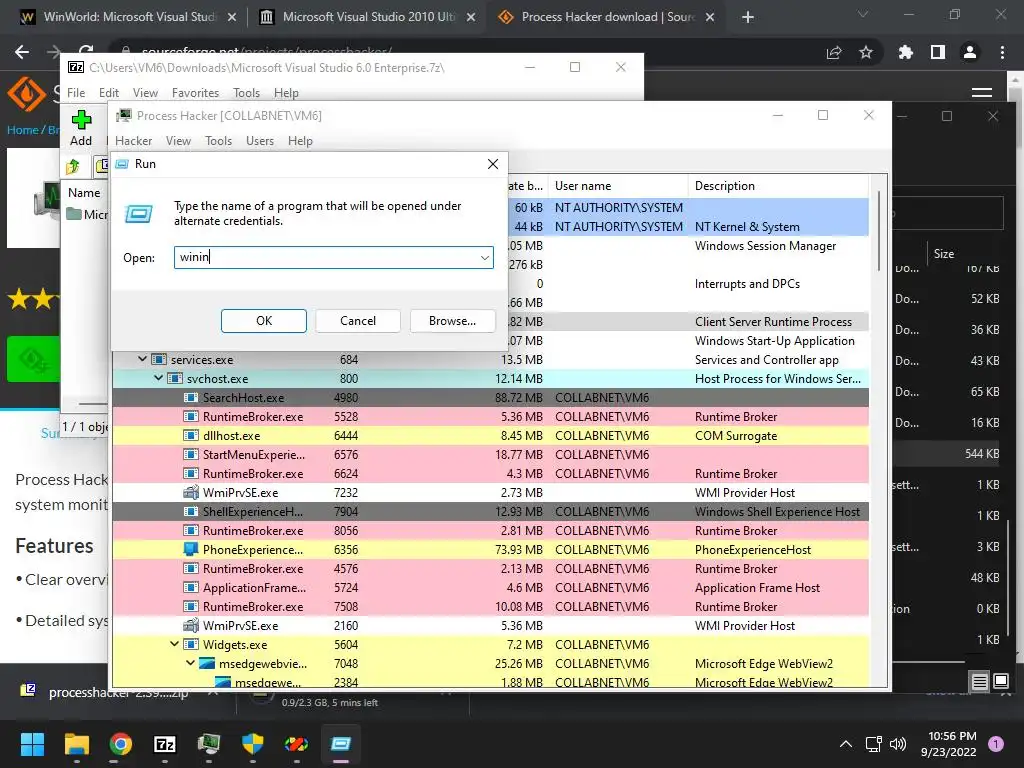Click Name column header in 7-Zip
The height and width of the screenshot is (768, 1024).
(84, 193)
